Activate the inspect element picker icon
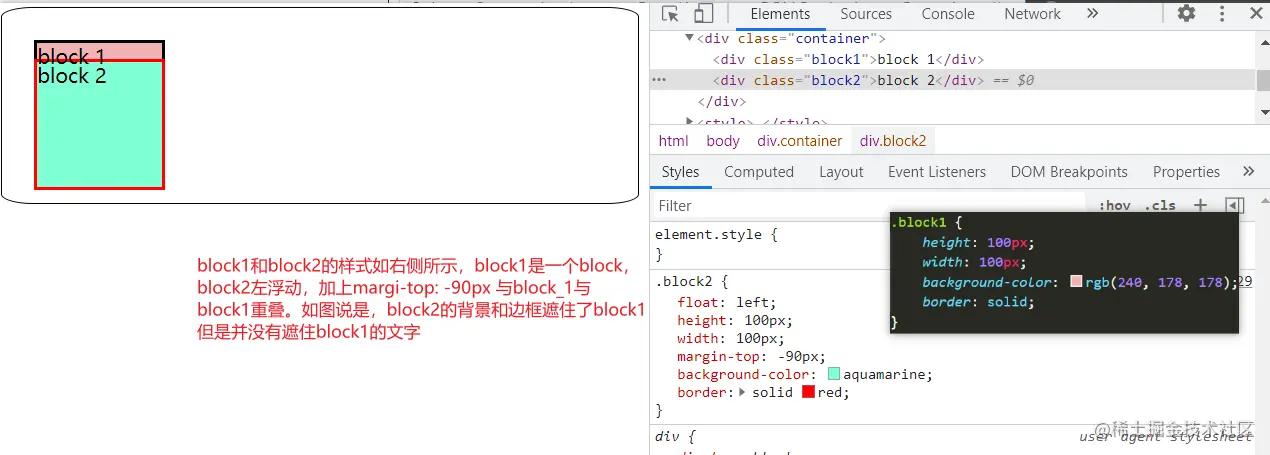 [x=670, y=14]
